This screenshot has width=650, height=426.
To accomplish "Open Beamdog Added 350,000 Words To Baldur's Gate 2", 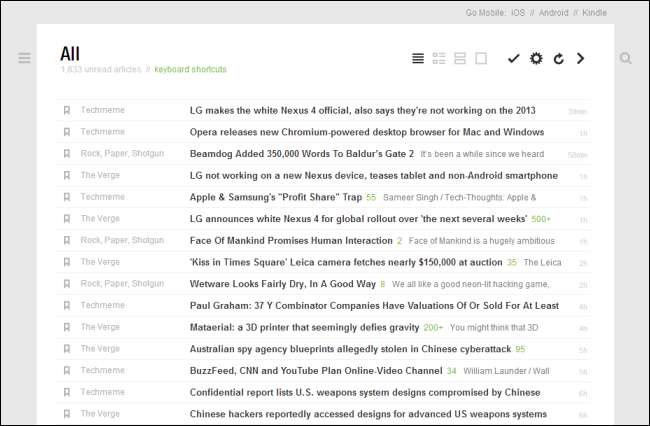I will (302, 154).
